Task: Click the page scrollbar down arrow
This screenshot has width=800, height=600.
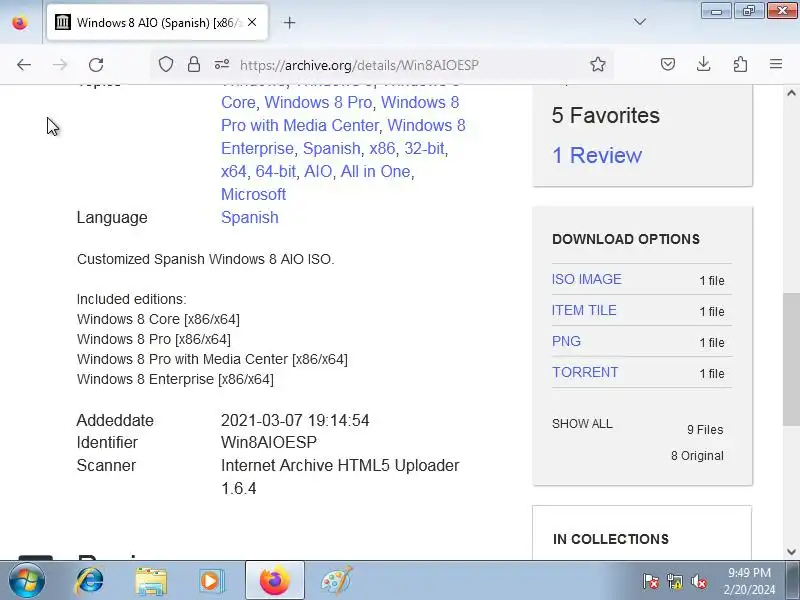Action: 791,552
